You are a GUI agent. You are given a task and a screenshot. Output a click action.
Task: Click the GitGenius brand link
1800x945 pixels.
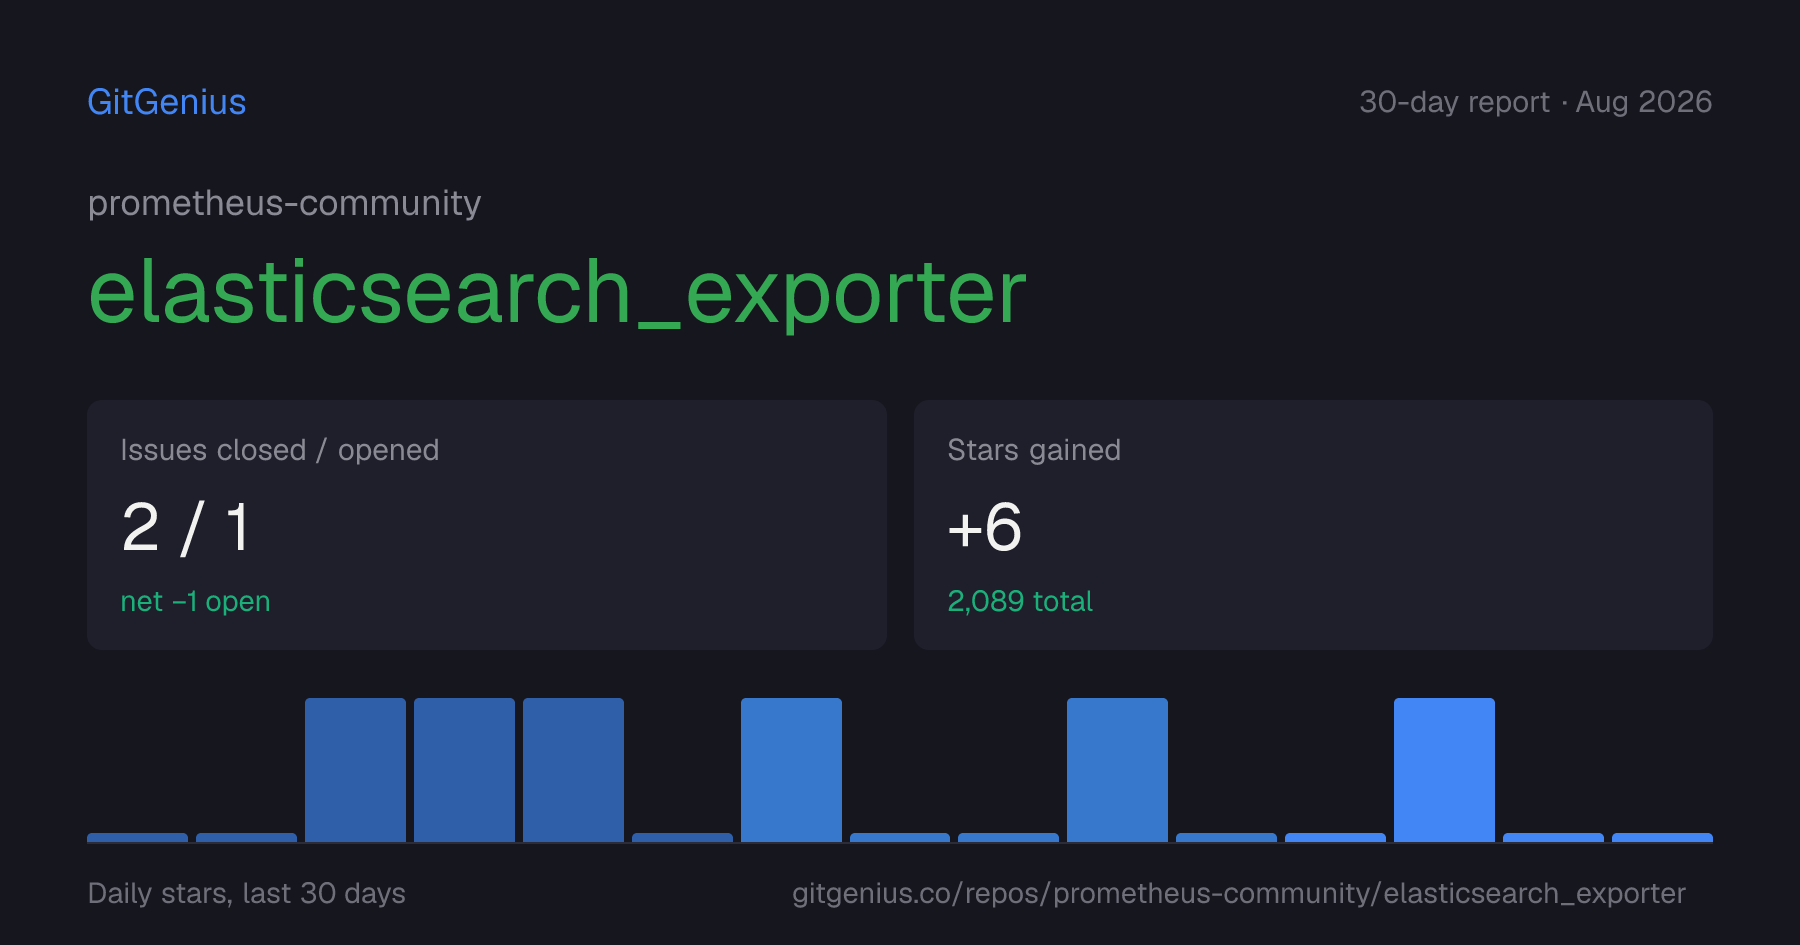tap(167, 102)
